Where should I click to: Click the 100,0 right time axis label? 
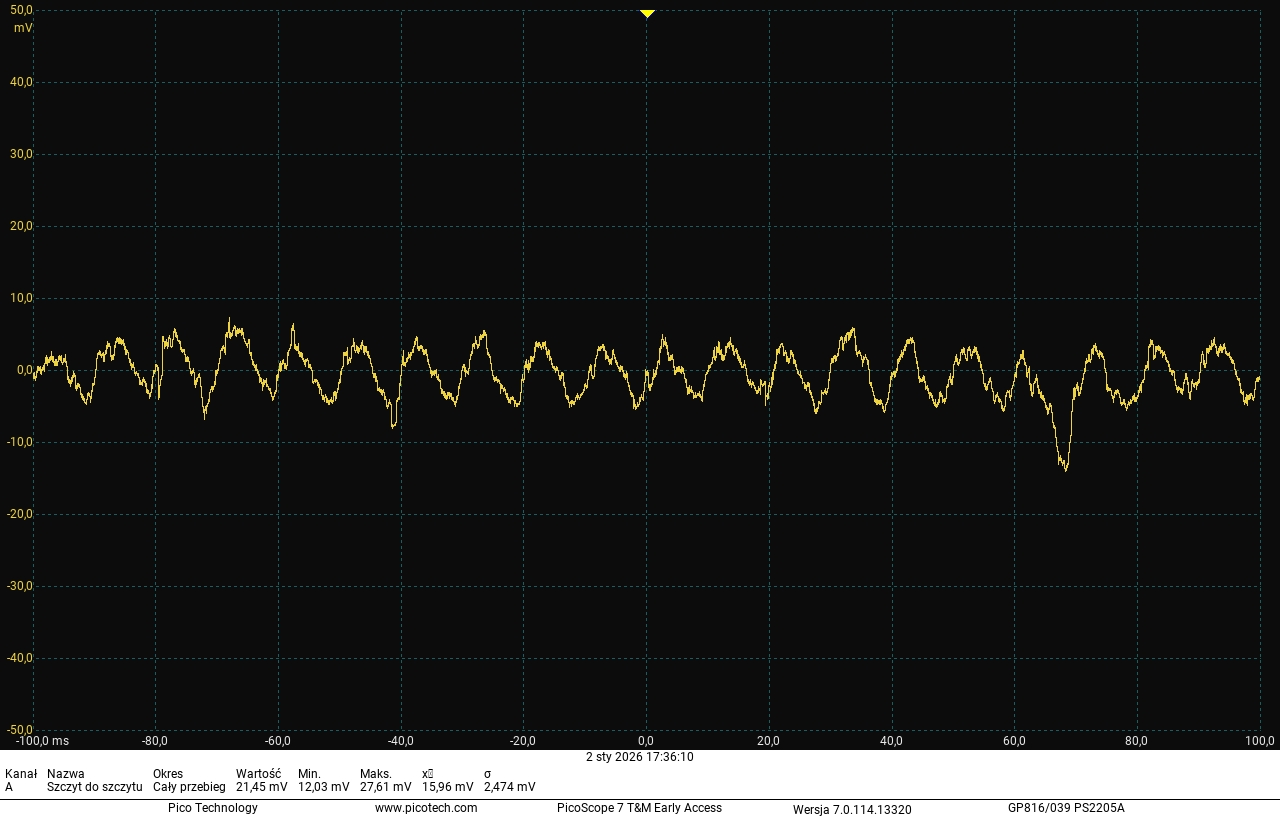[1259, 741]
